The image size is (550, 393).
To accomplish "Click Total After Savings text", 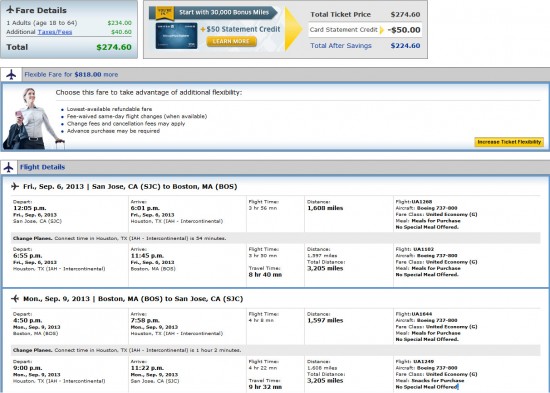I will 341,46.
